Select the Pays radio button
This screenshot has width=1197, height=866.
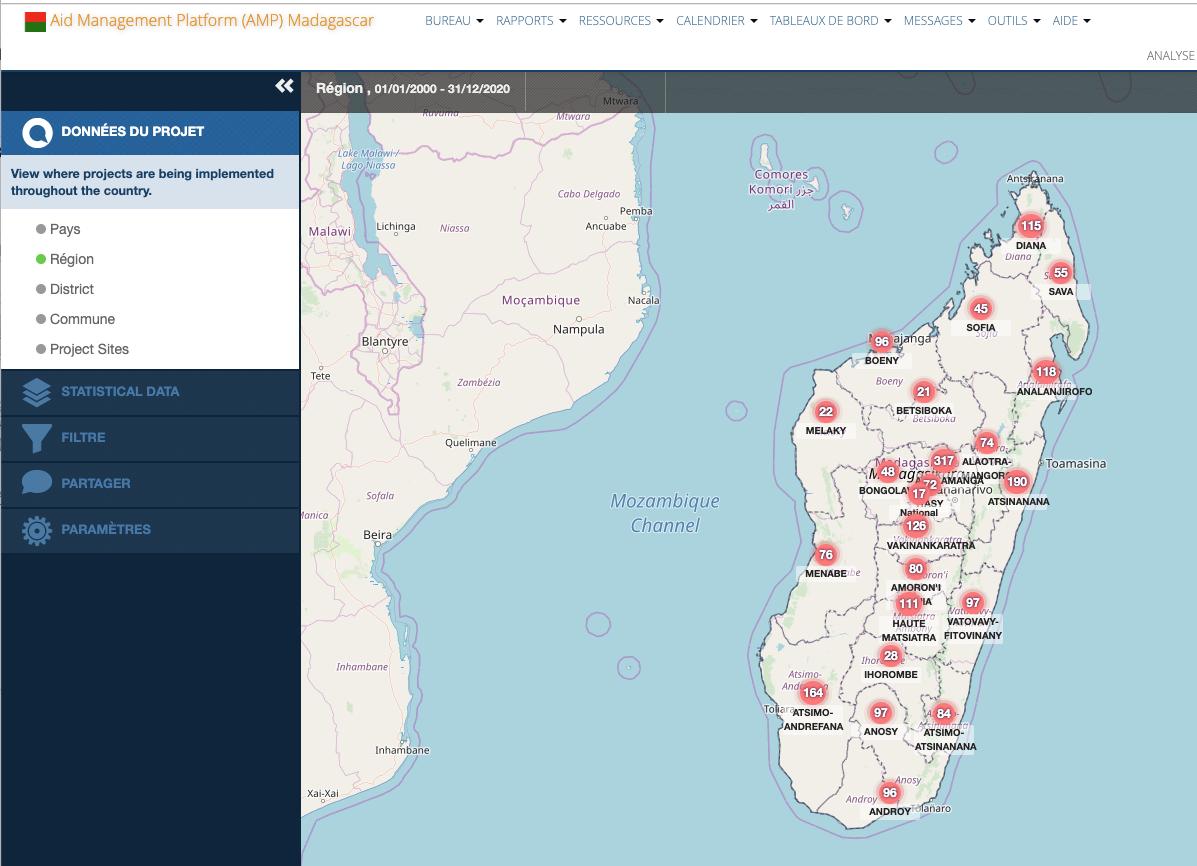(41, 229)
